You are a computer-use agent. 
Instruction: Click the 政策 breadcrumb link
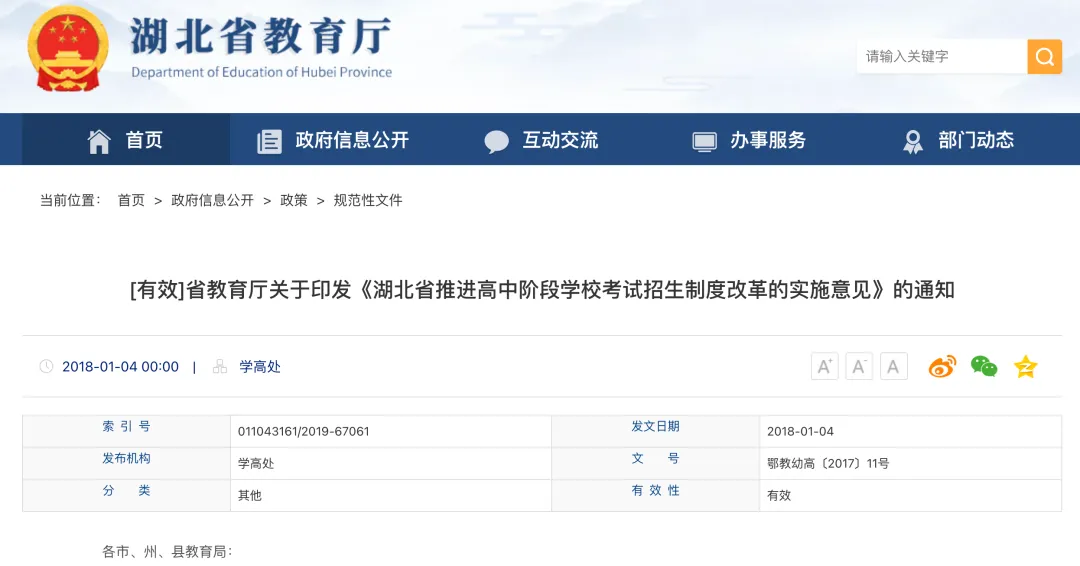(293, 200)
